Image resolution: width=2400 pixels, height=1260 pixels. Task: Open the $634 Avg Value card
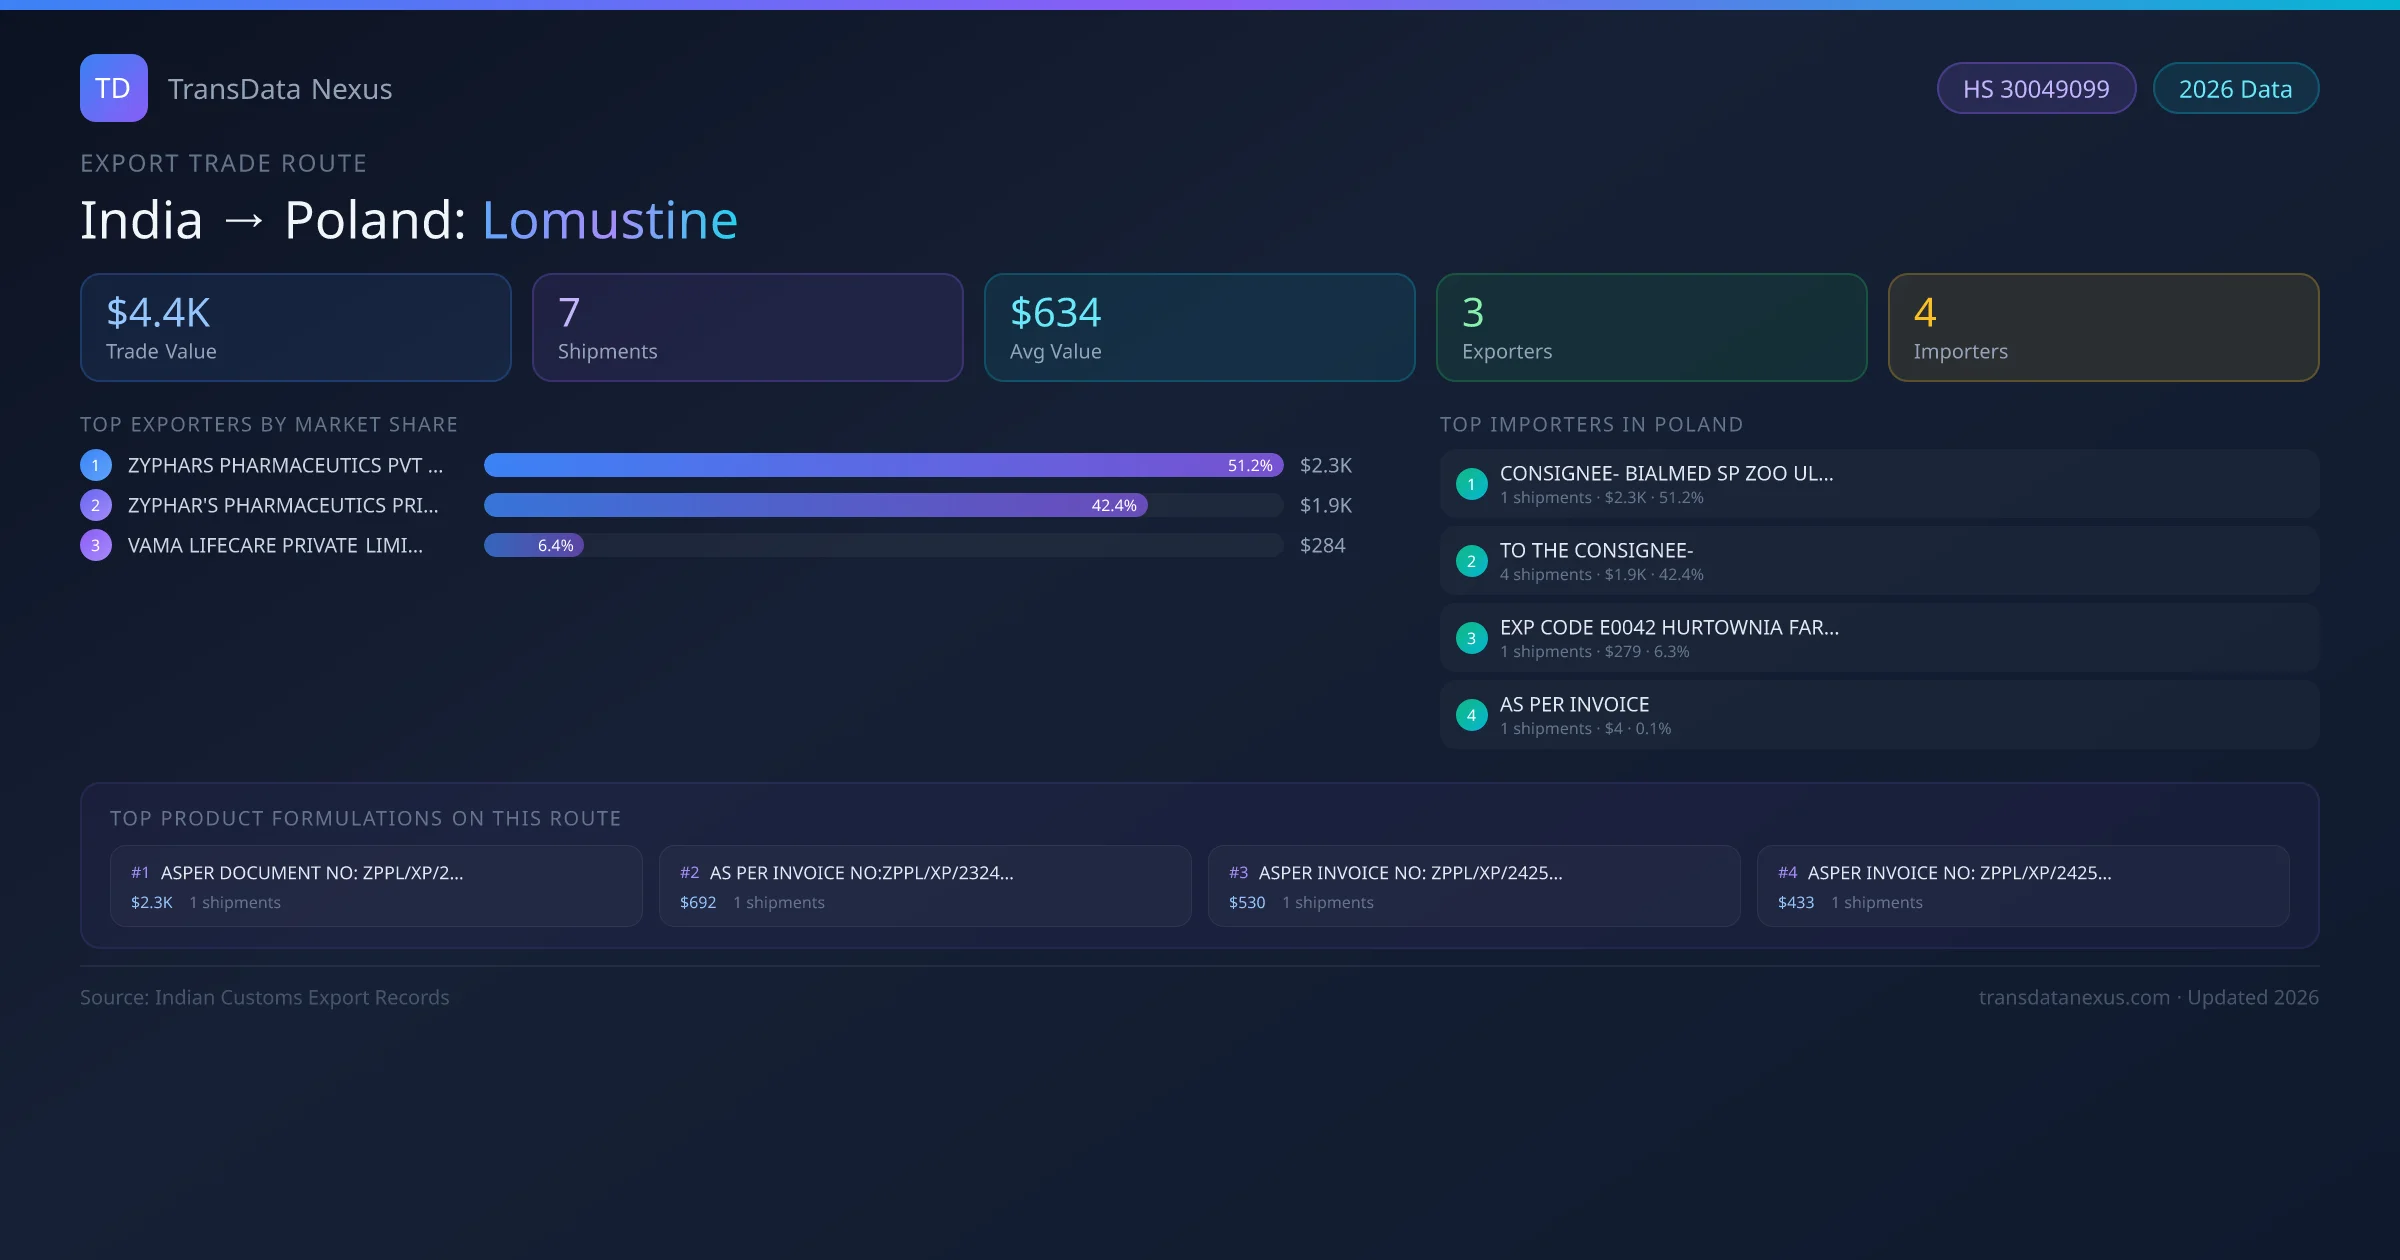(1199, 328)
